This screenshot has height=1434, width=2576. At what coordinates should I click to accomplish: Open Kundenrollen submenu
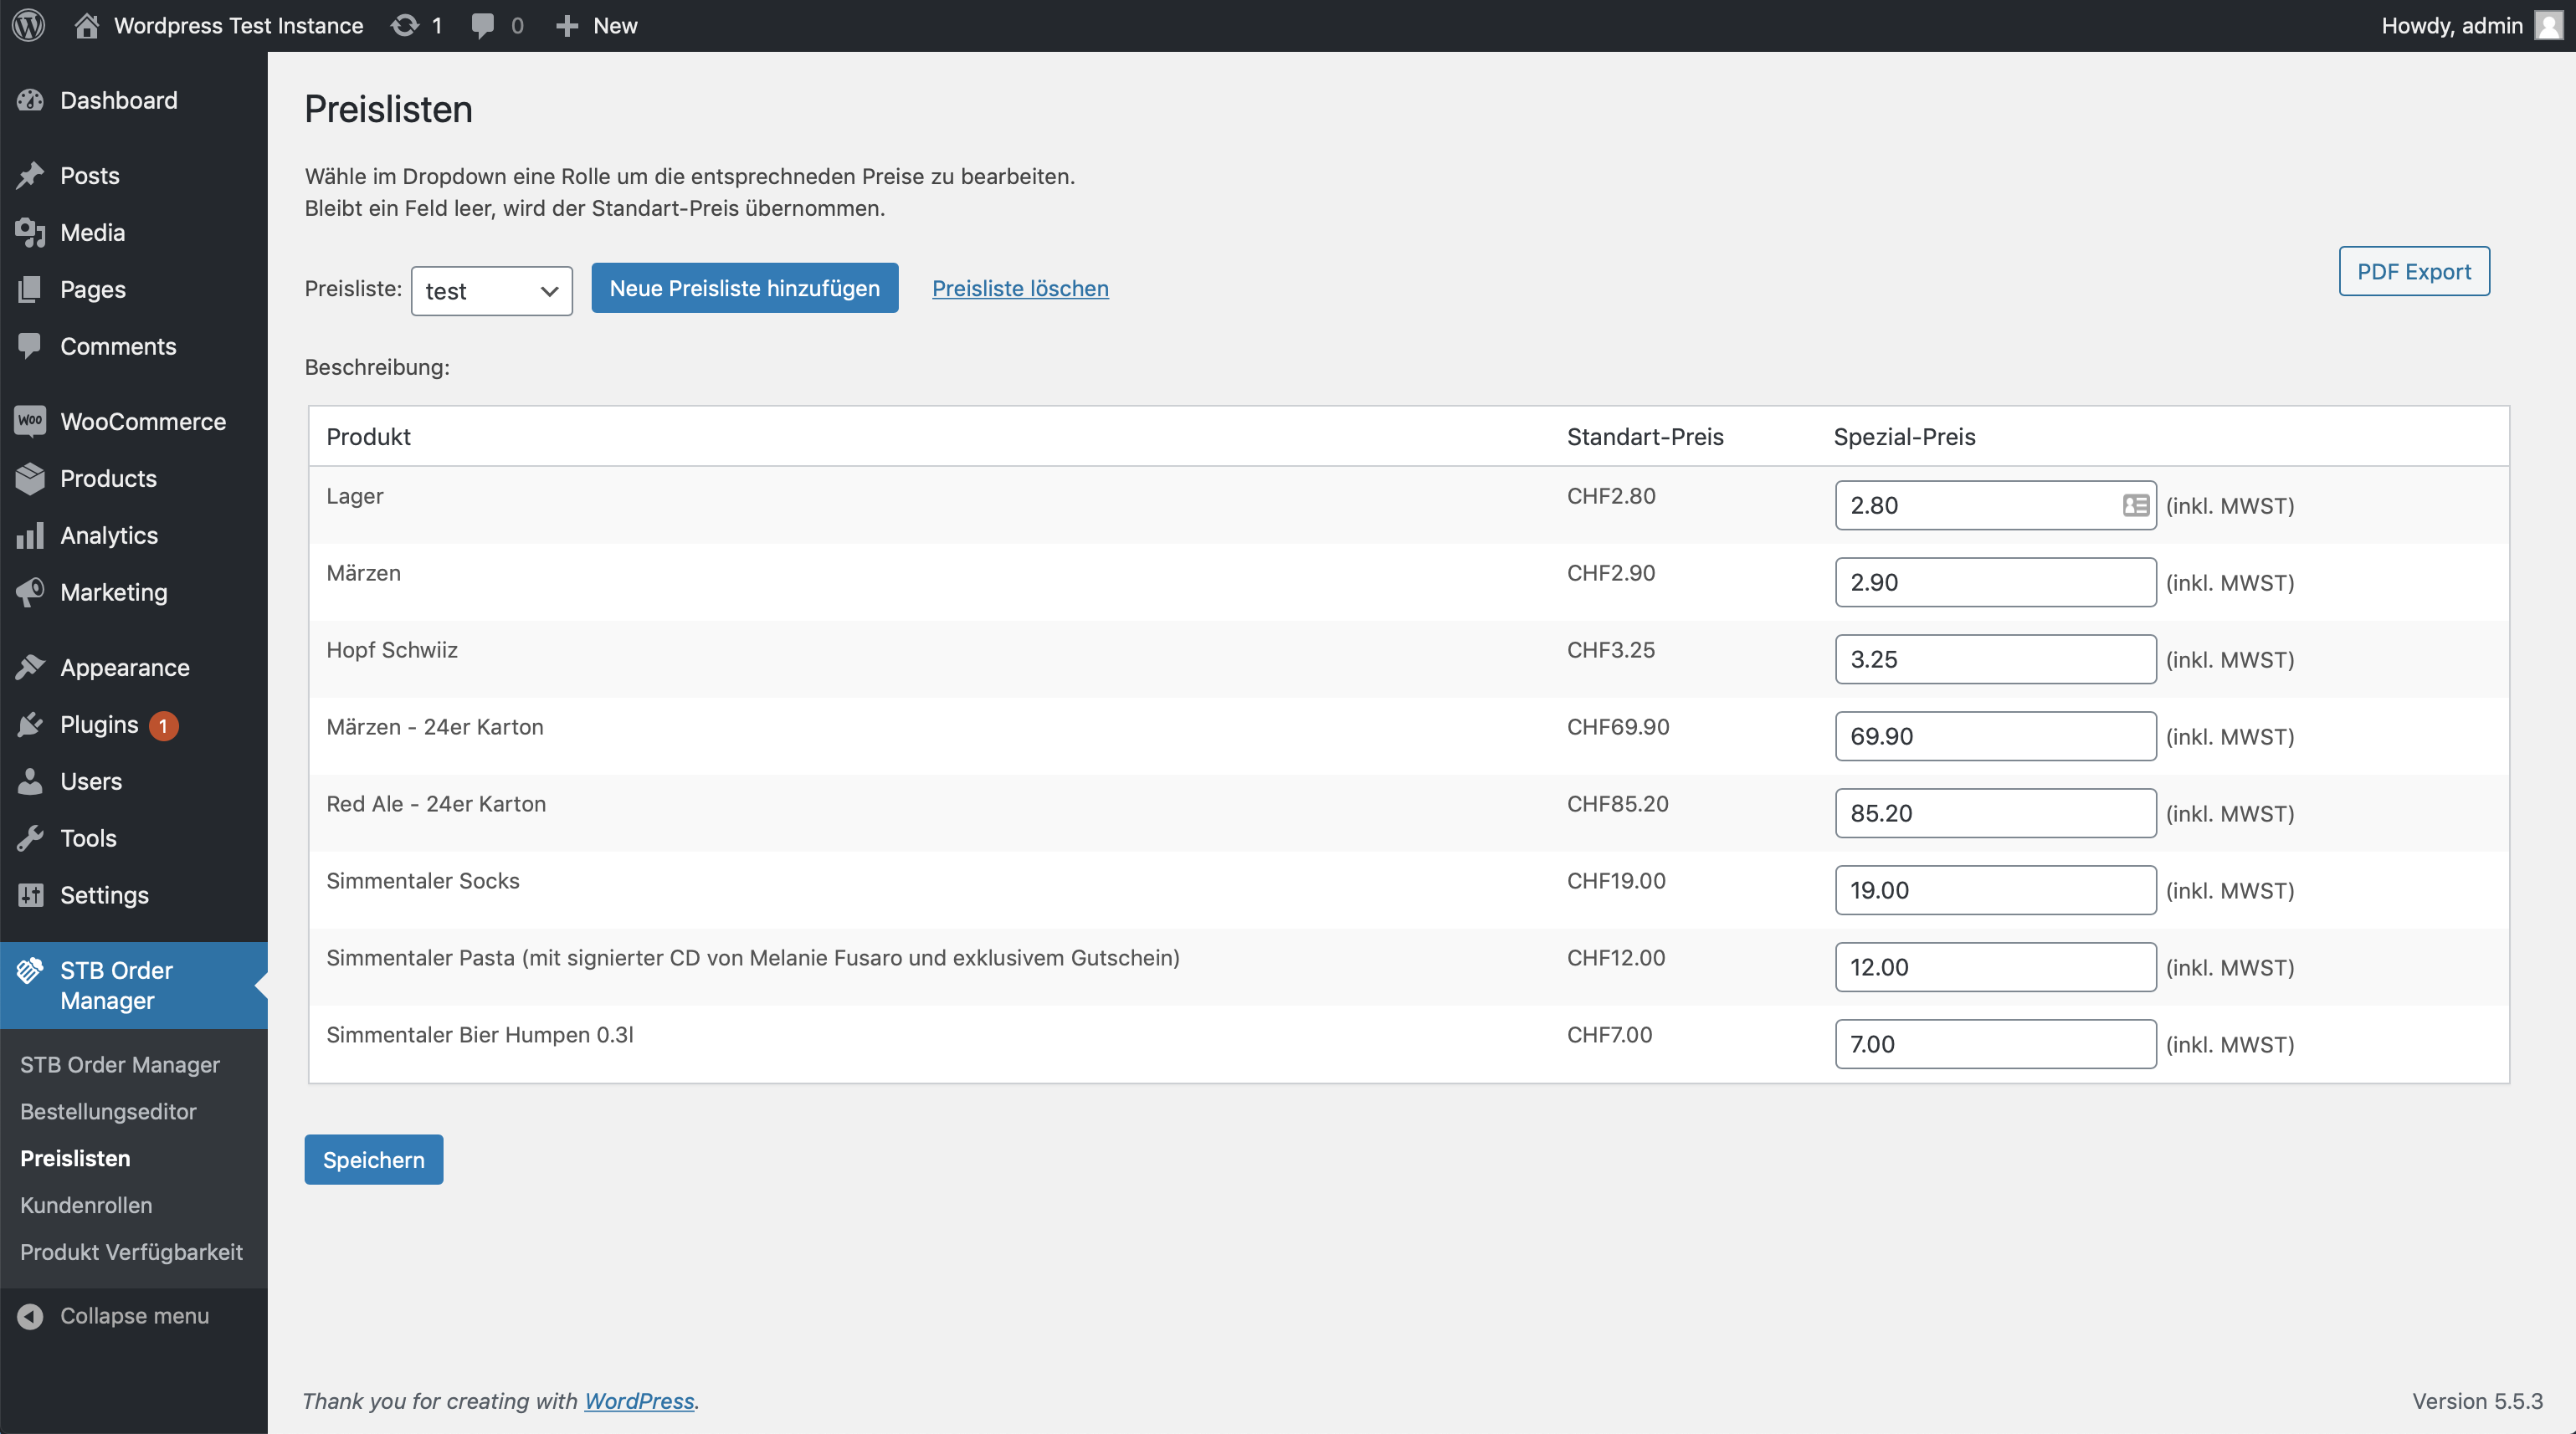[86, 1205]
